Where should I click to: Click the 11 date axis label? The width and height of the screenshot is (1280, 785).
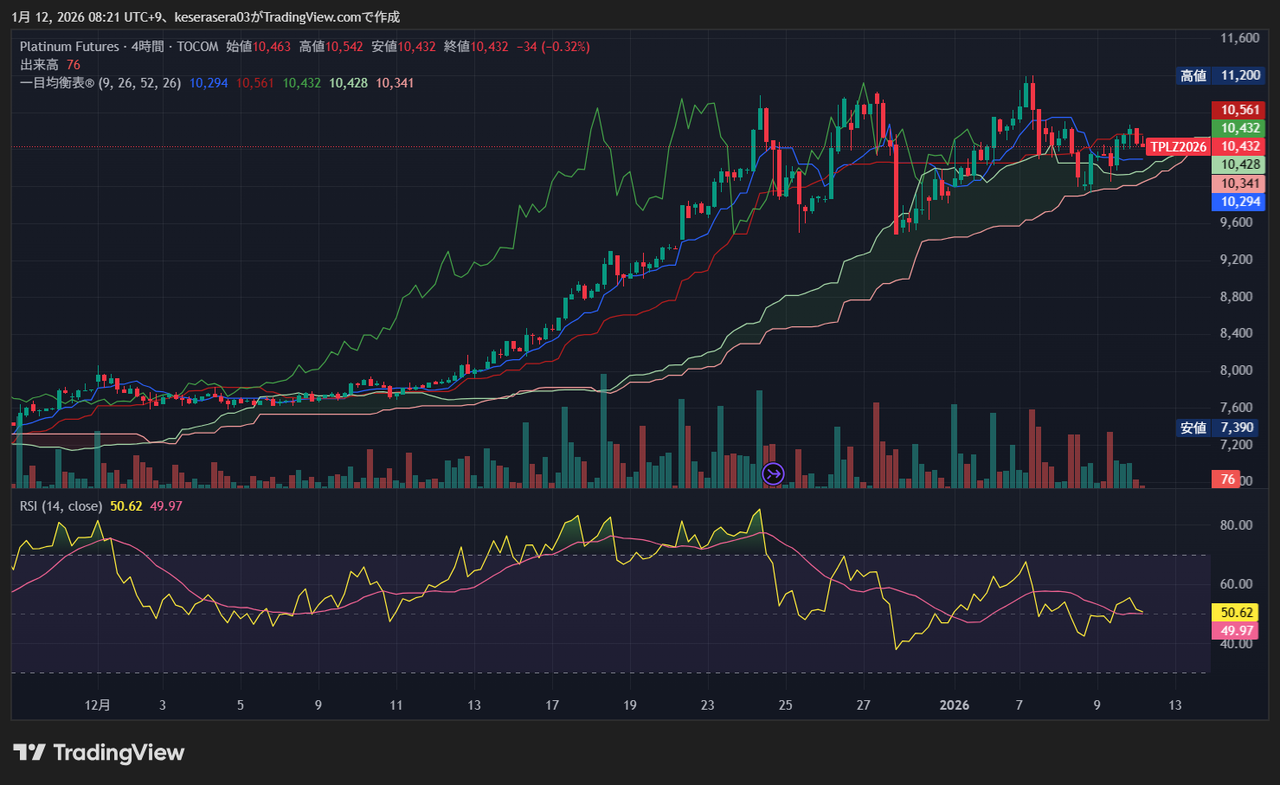tap(396, 705)
